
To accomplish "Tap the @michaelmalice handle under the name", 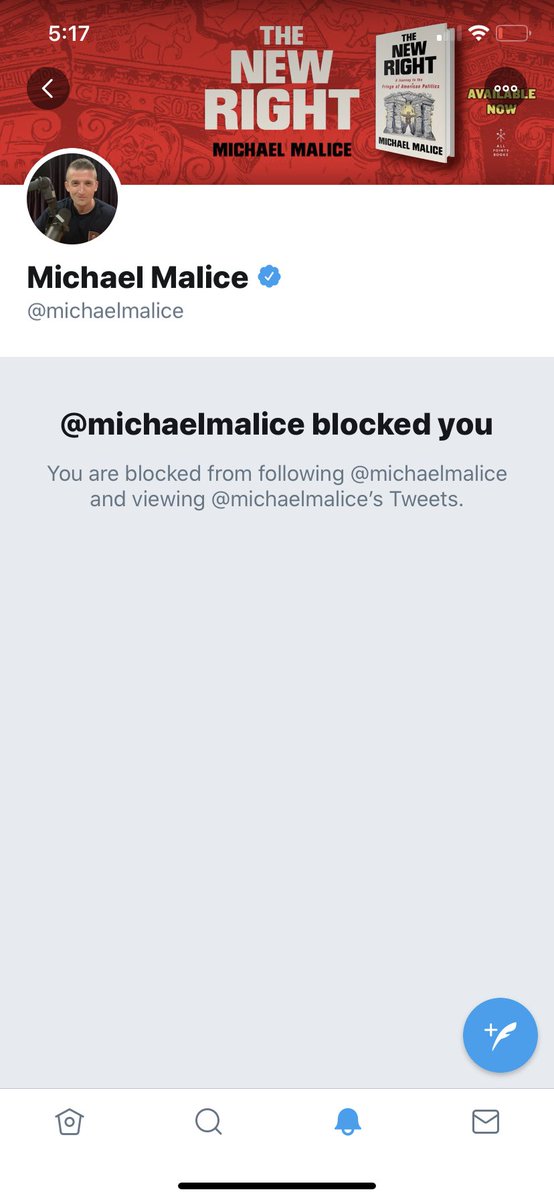I will (105, 311).
